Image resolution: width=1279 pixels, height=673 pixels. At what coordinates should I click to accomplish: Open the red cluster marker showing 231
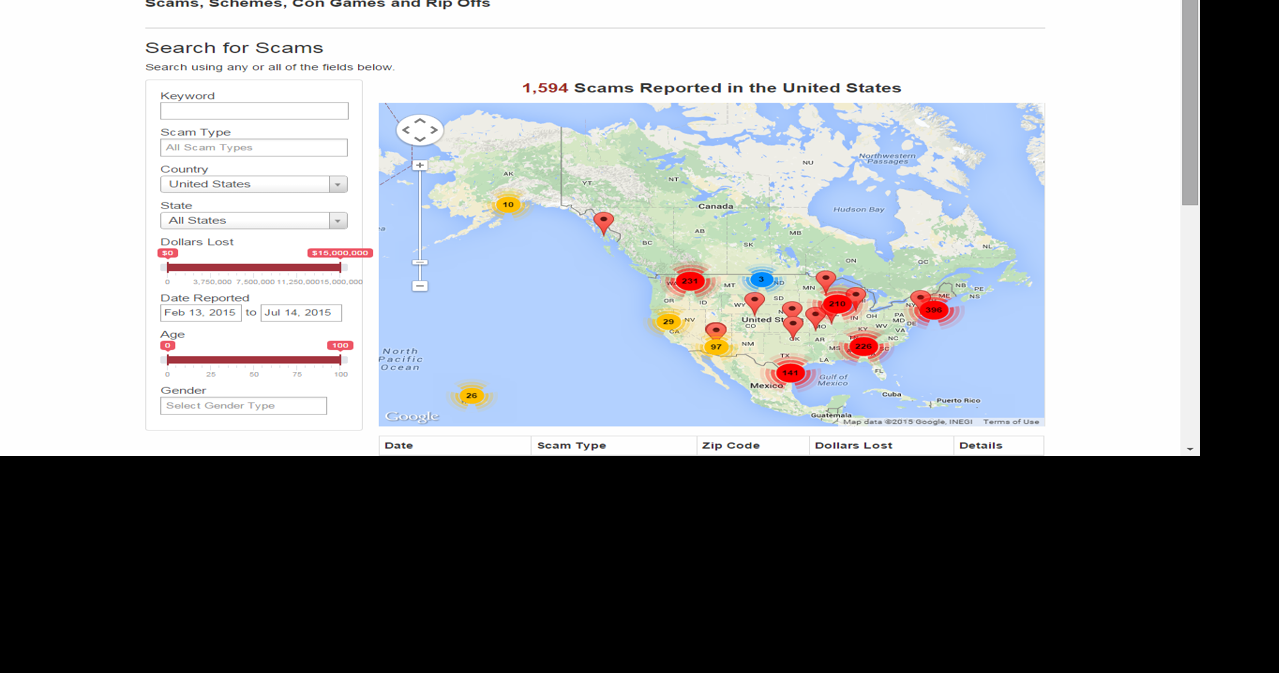[690, 281]
